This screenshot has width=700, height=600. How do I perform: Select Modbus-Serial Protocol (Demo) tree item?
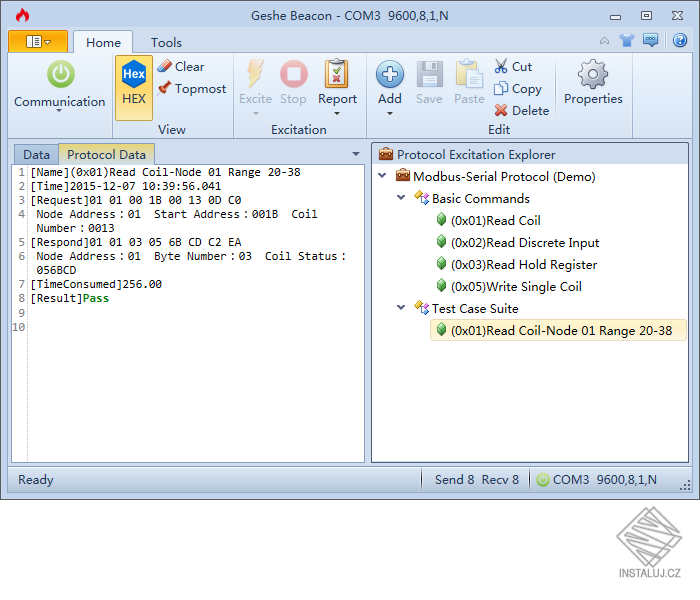pos(504,176)
